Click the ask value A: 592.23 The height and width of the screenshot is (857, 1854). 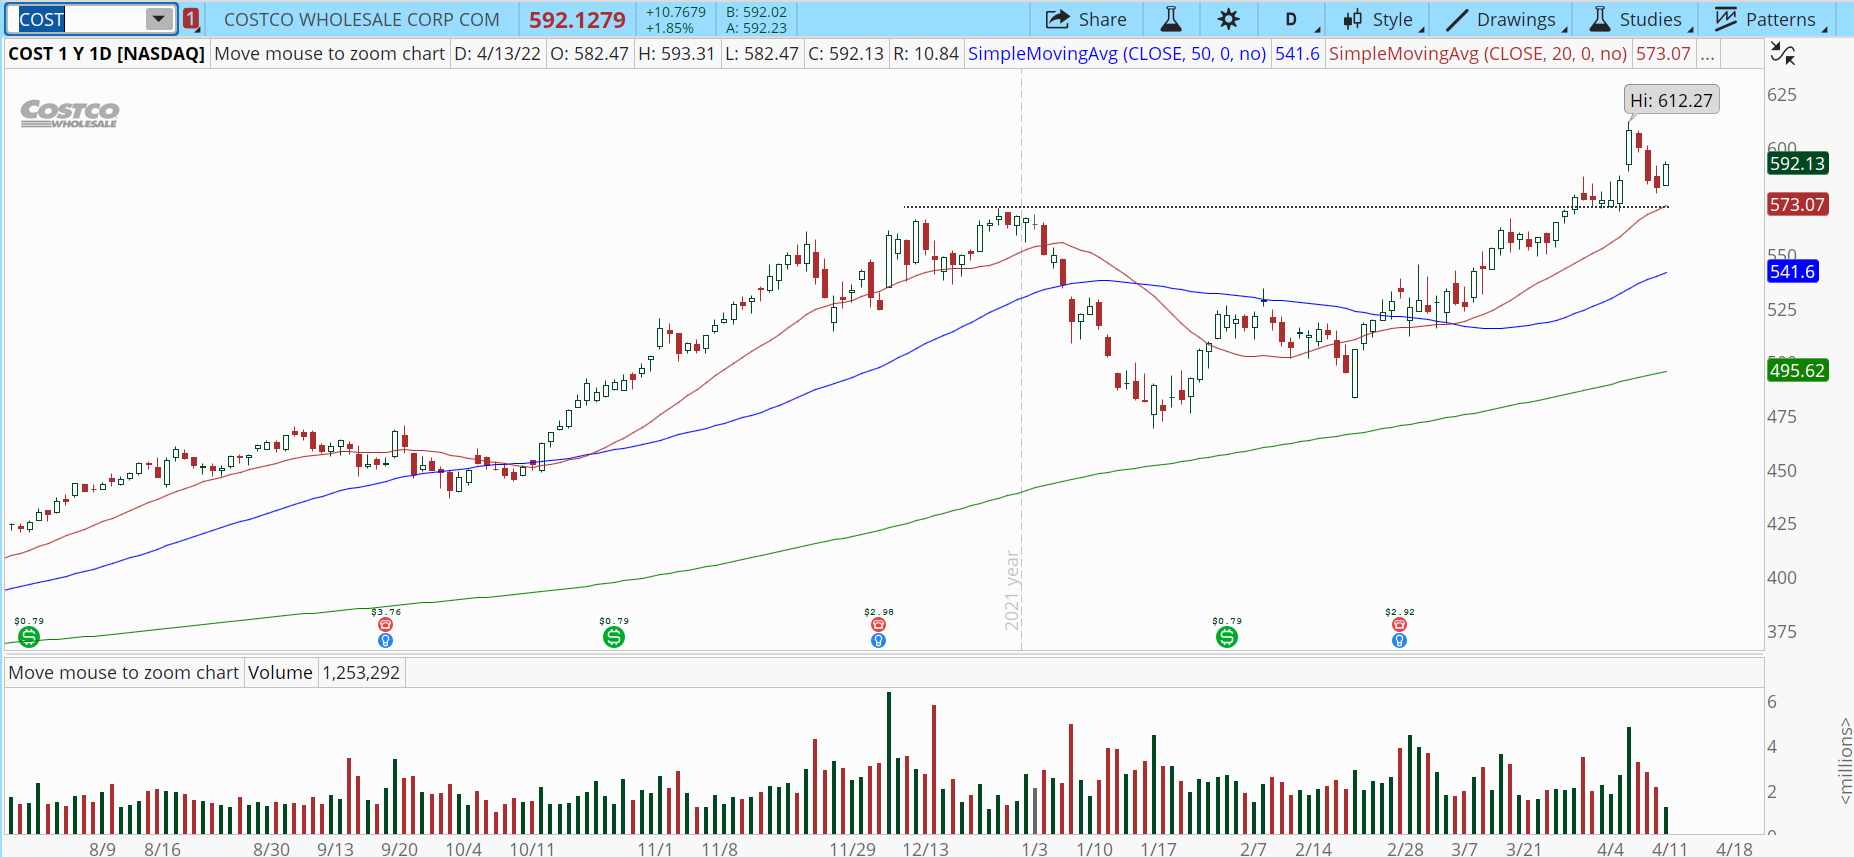click(756, 28)
